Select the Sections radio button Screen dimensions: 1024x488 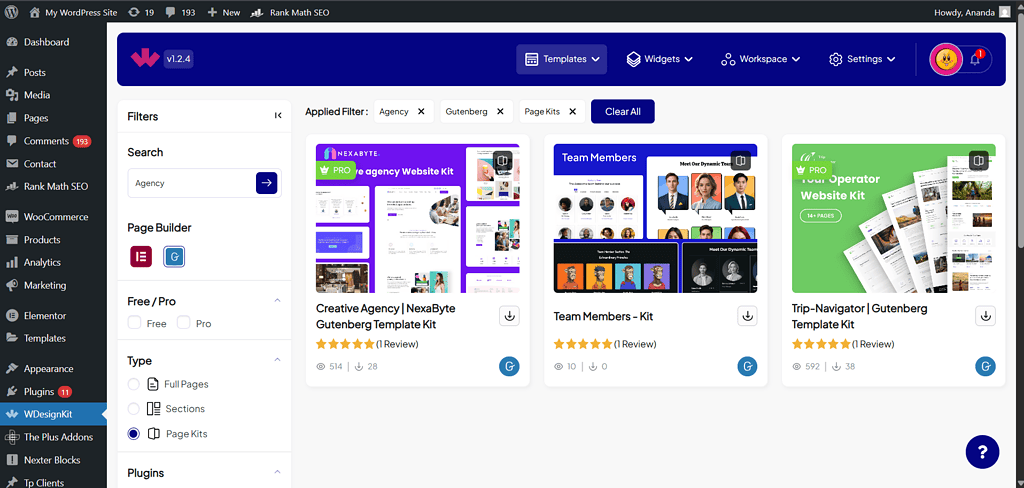coord(133,409)
